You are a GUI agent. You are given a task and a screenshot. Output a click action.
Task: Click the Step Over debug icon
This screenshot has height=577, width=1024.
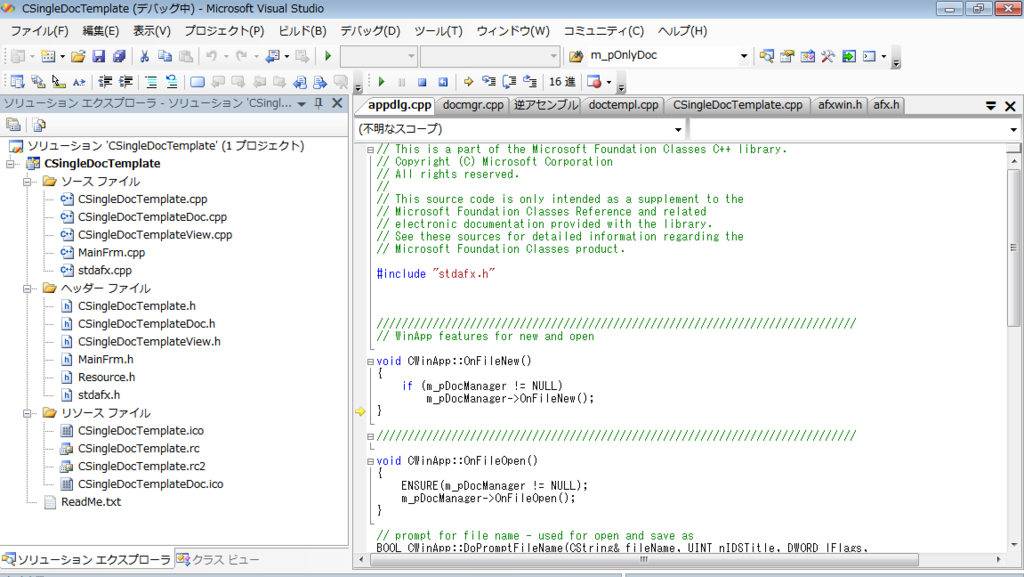509,82
